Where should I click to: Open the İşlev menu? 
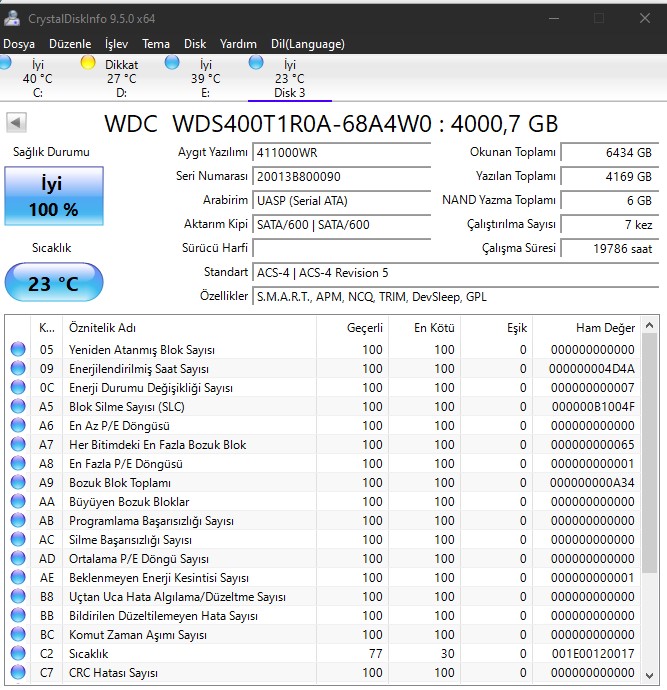point(117,44)
